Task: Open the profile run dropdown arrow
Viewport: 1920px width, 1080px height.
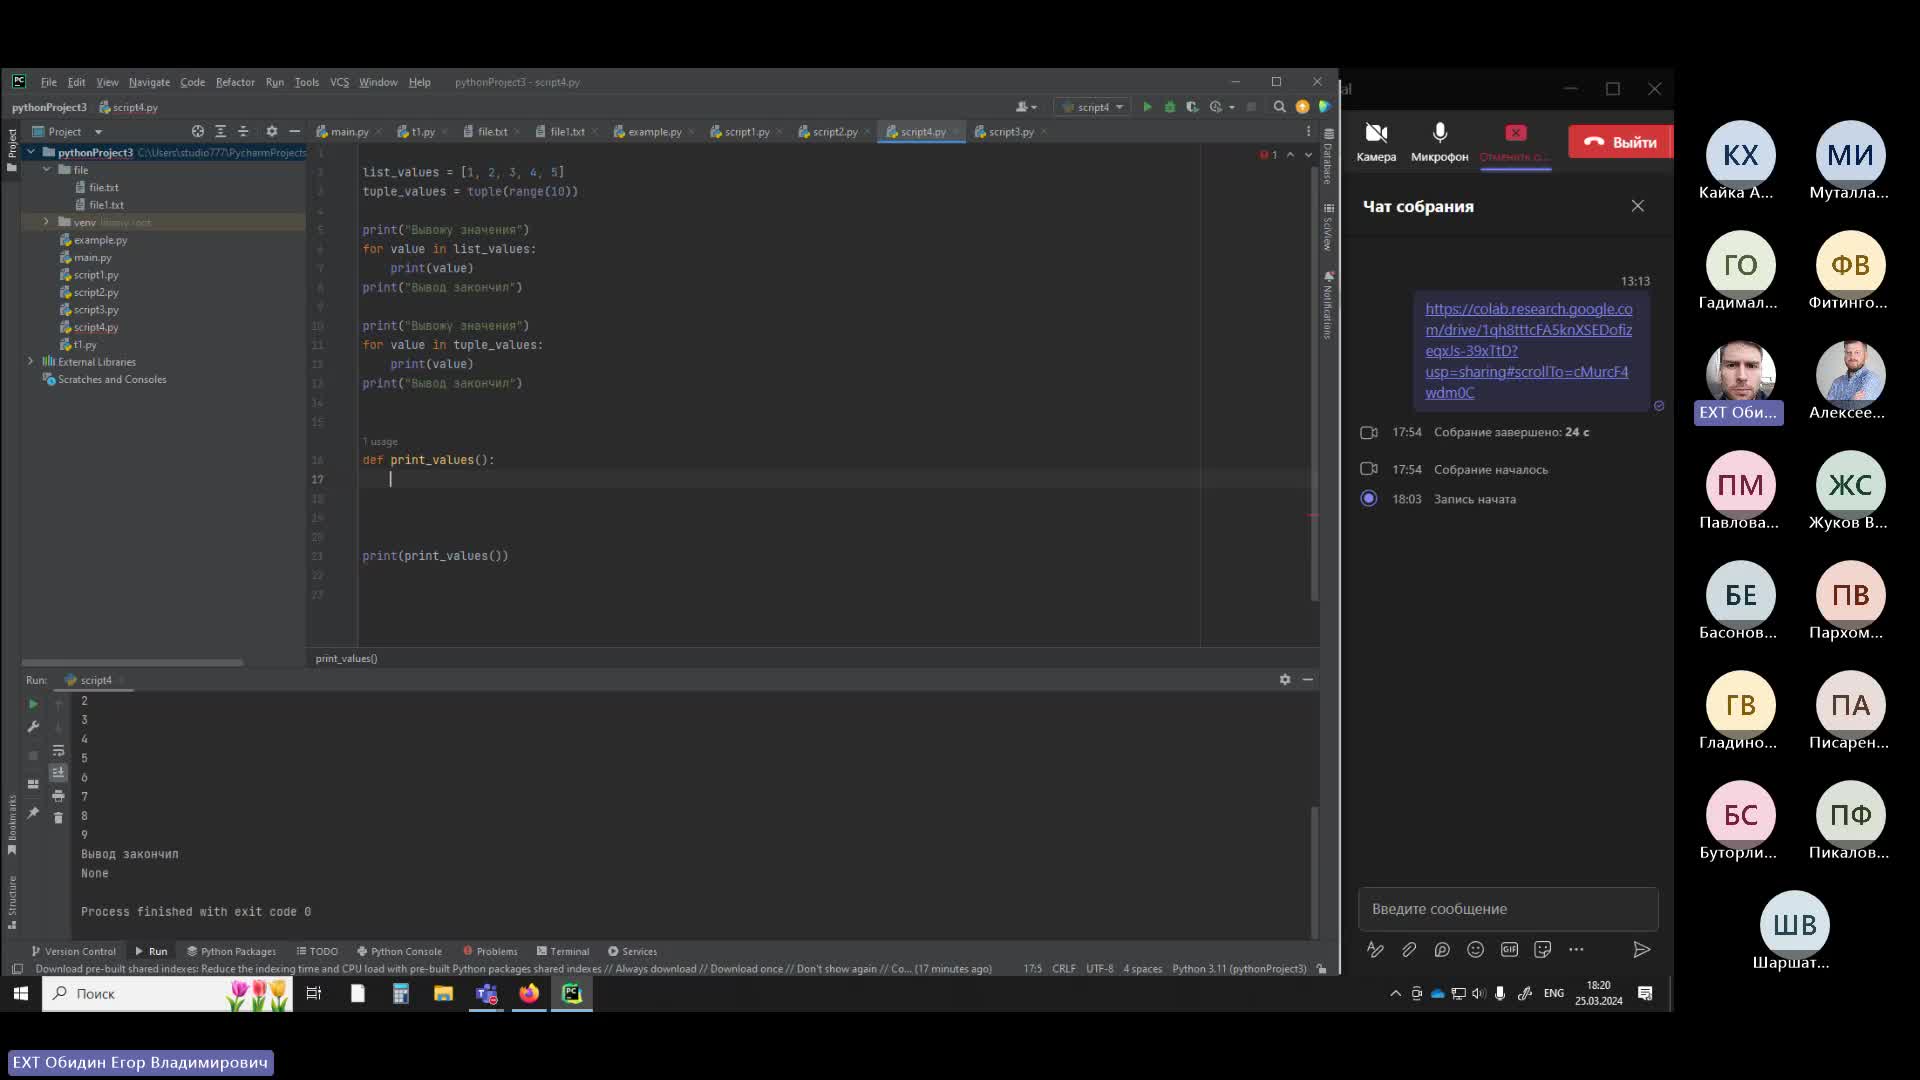Action: (1232, 107)
